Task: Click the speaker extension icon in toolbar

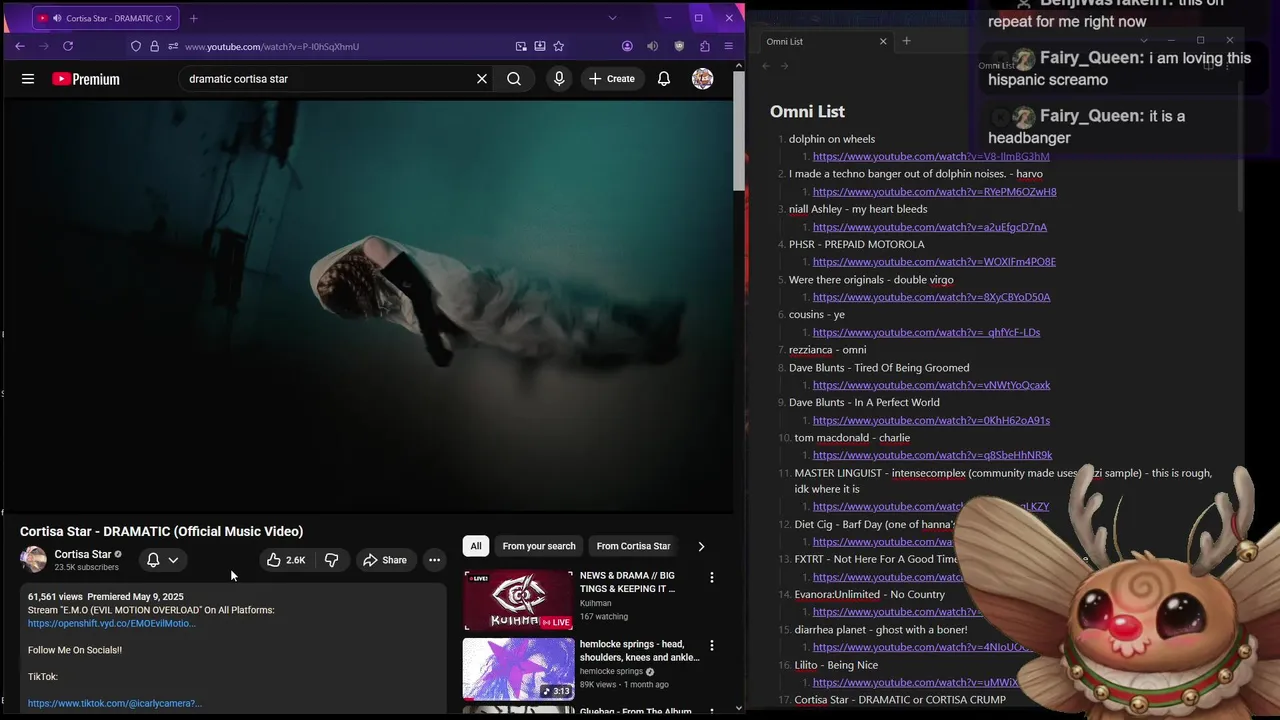Action: (x=652, y=46)
